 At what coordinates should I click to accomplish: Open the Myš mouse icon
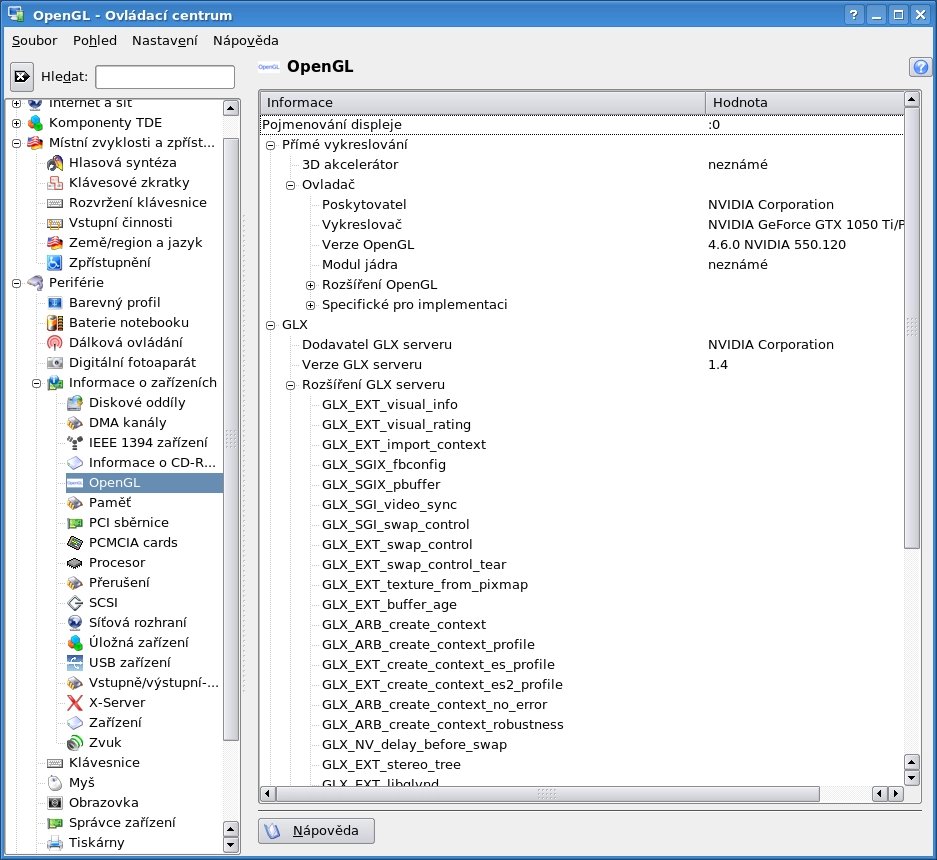point(55,783)
